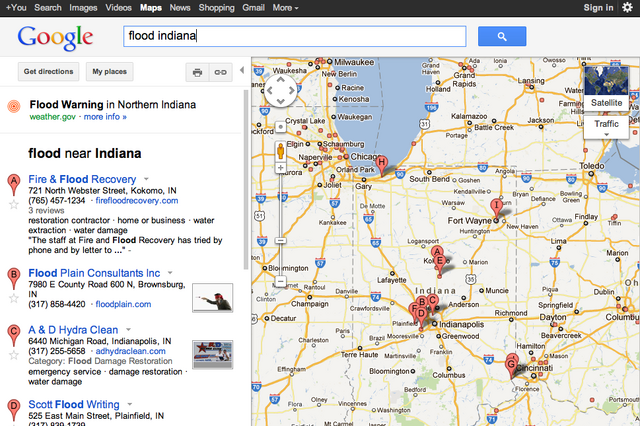
Task: Star the A & D Hydra Clean result
Action: [14, 355]
